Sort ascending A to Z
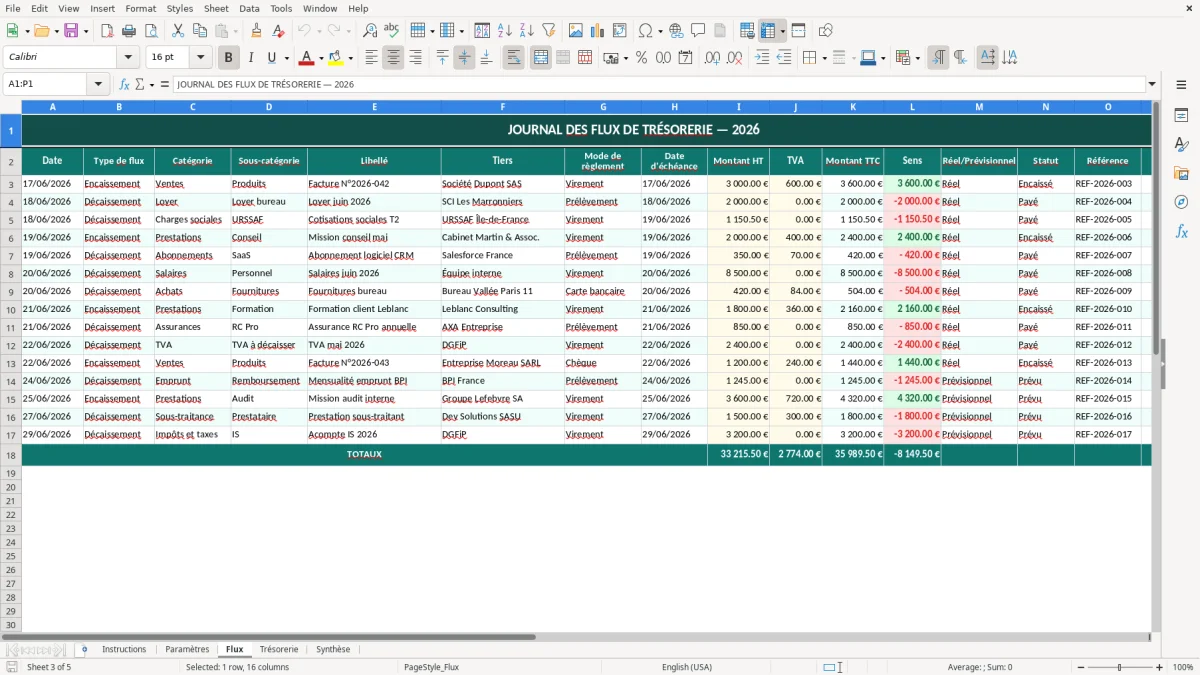 tap(504, 31)
